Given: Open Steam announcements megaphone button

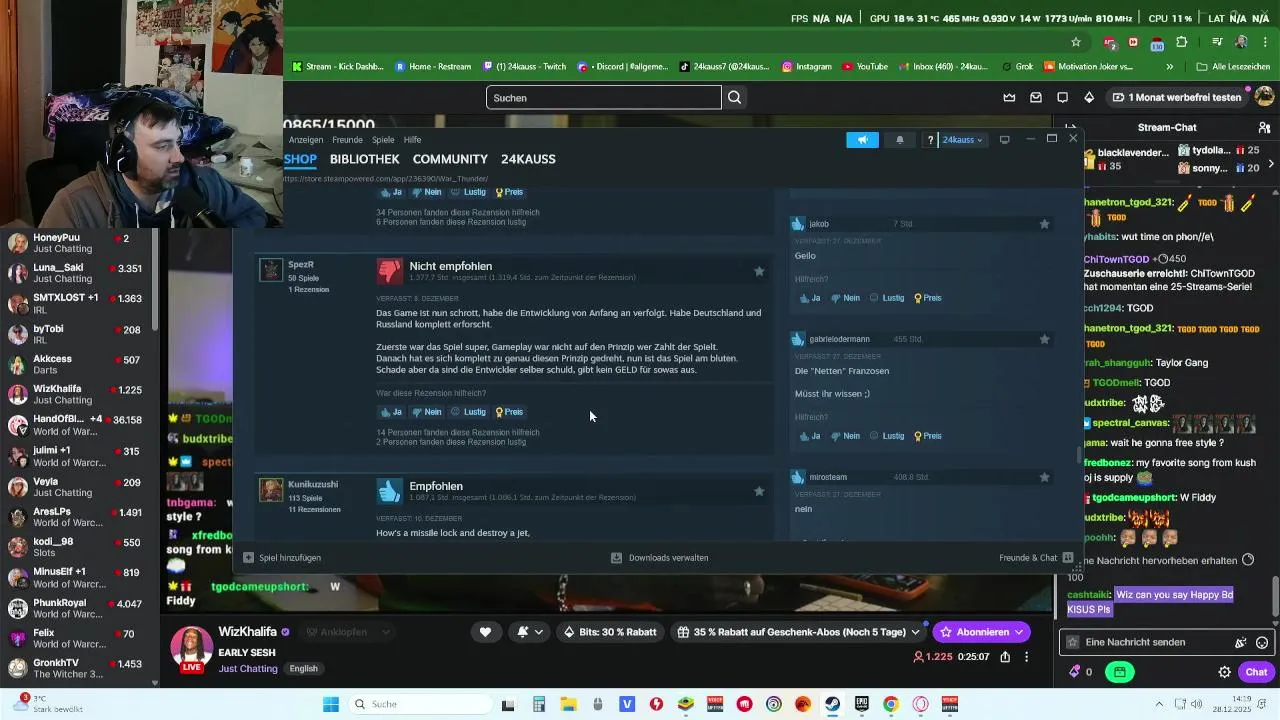Looking at the screenshot, I should [862, 140].
